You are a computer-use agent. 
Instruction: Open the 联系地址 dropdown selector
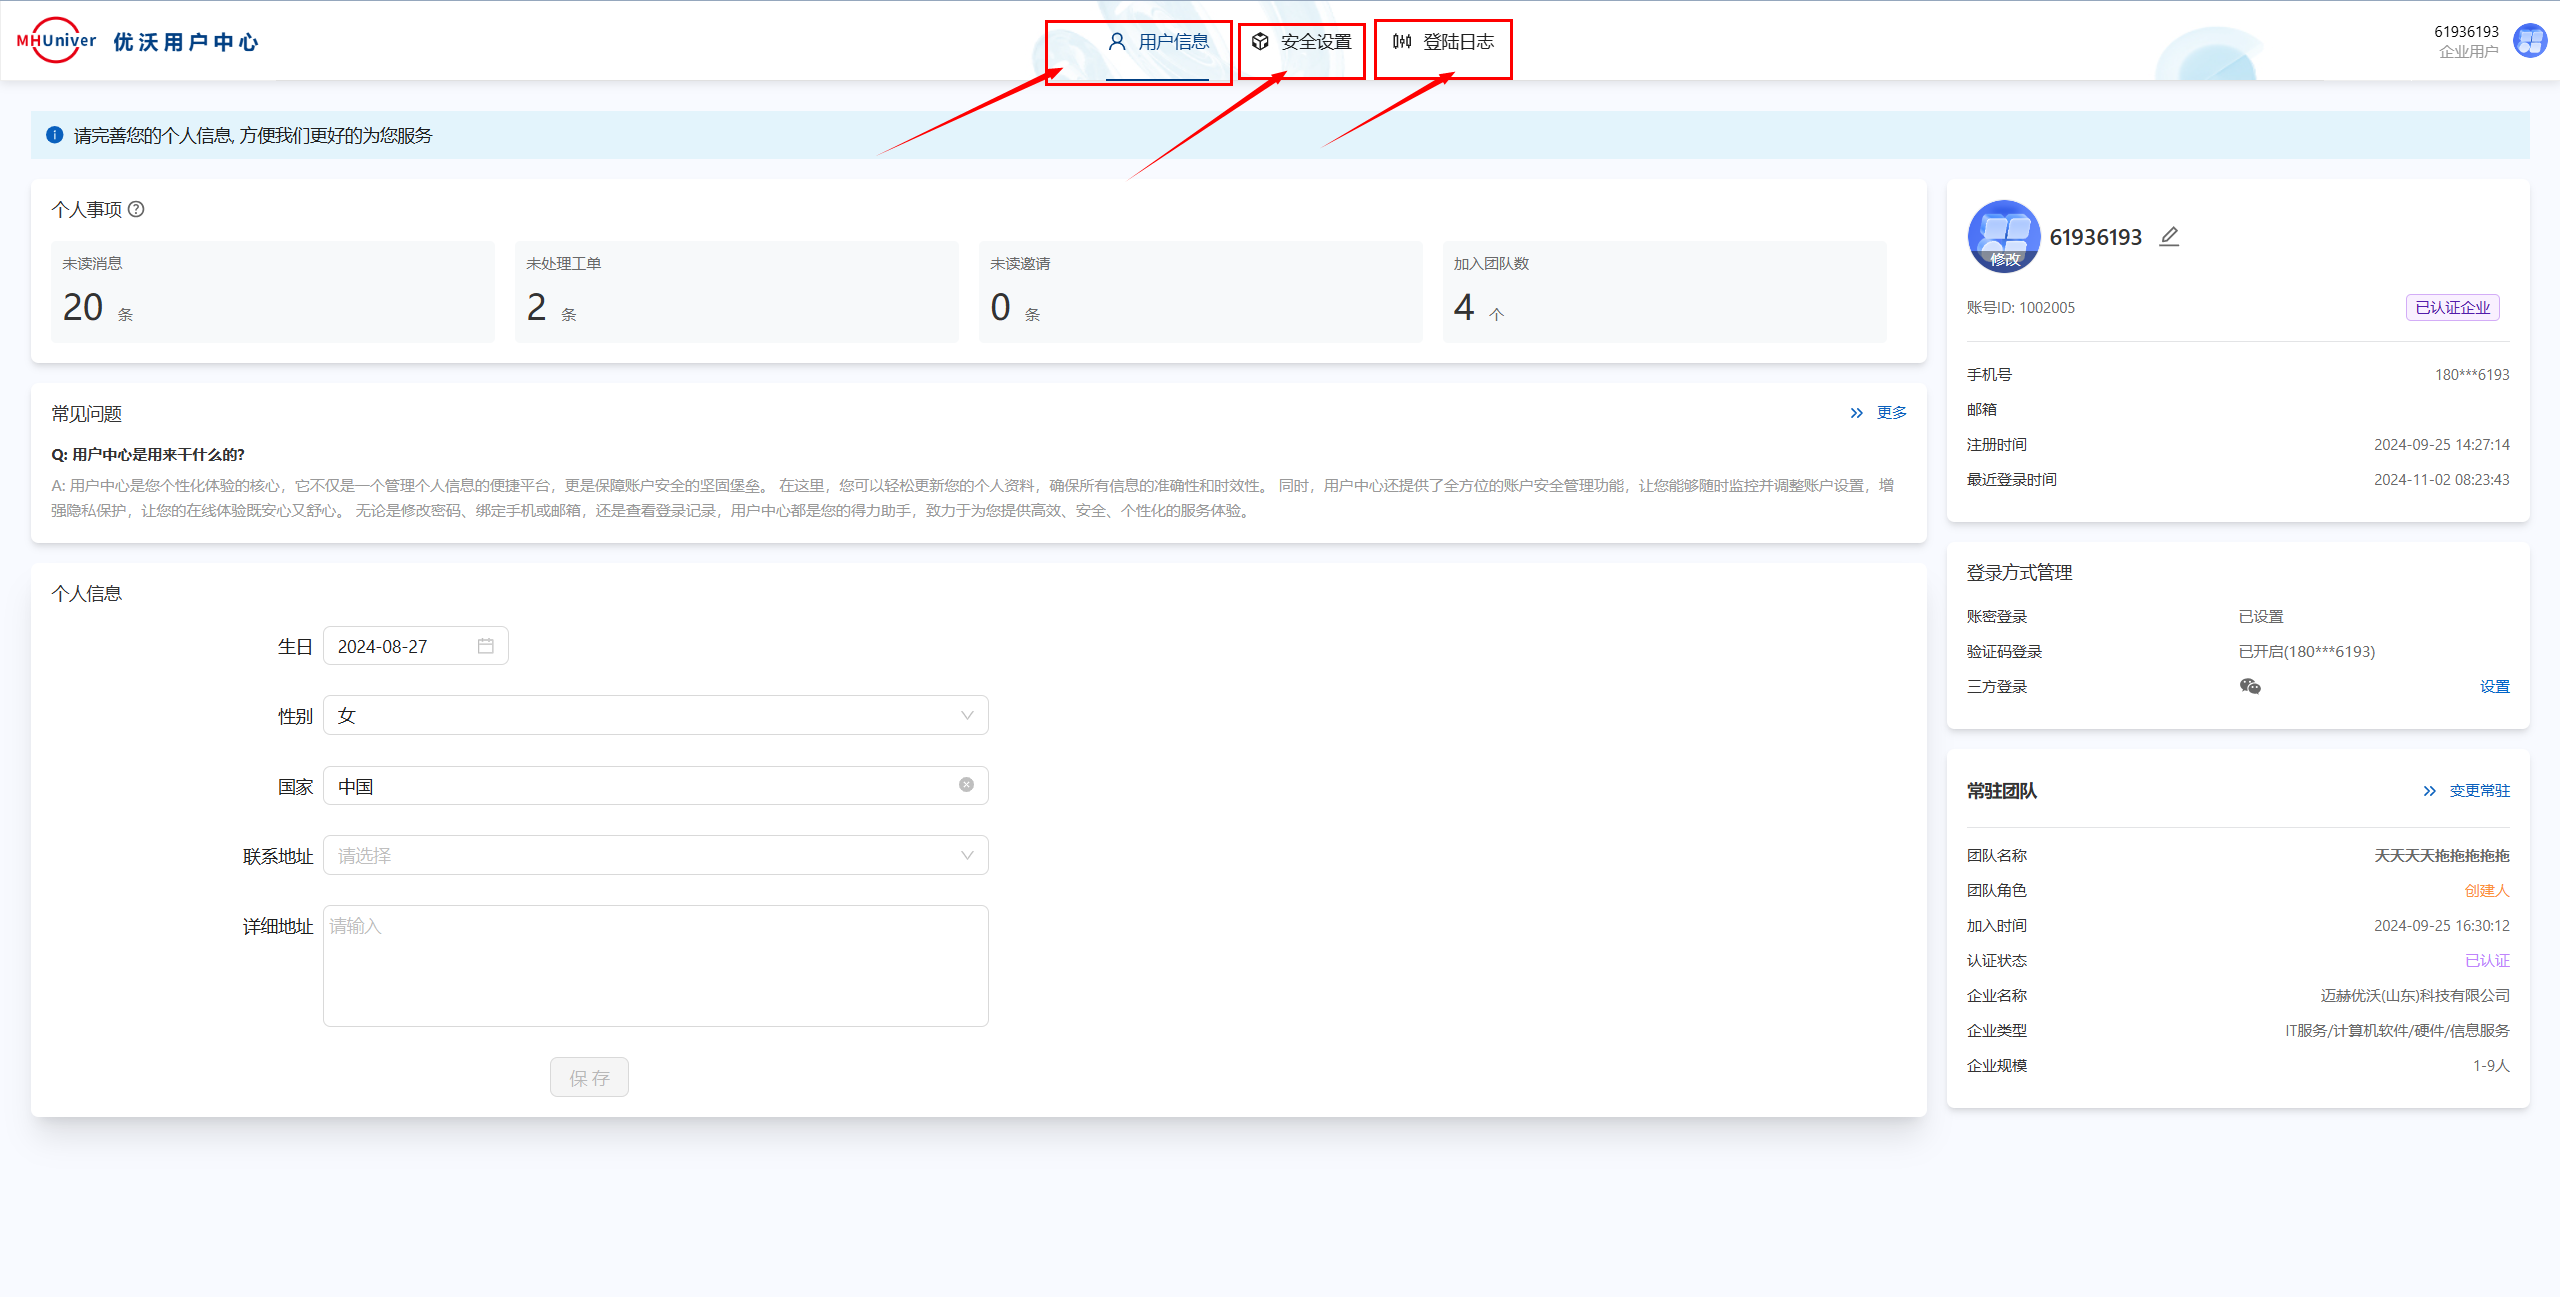point(655,855)
